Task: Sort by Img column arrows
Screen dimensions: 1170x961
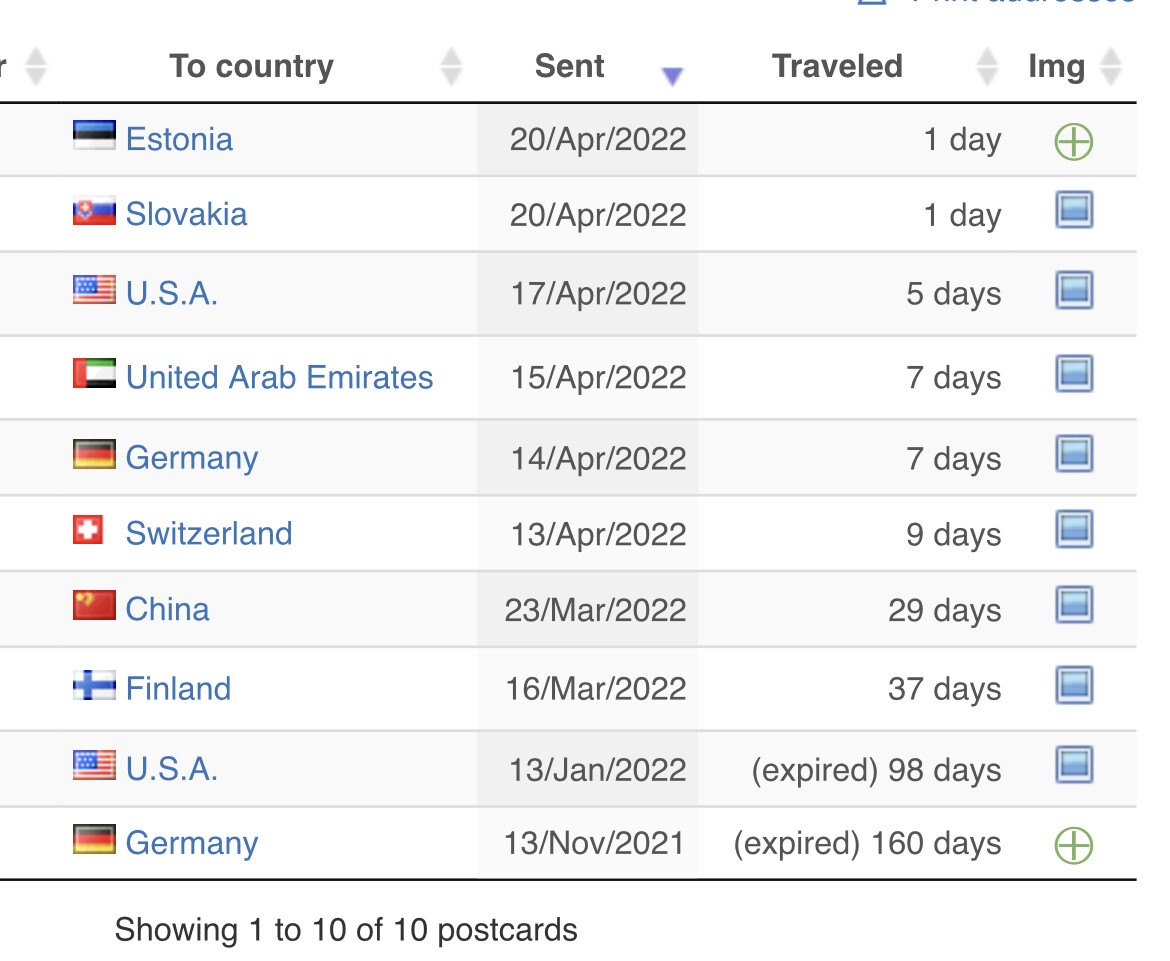Action: tap(1111, 66)
